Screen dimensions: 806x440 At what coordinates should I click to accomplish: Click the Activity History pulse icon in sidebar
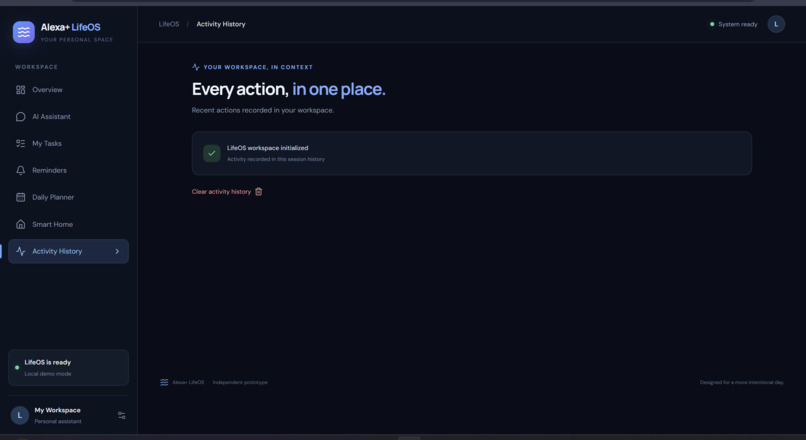21,251
